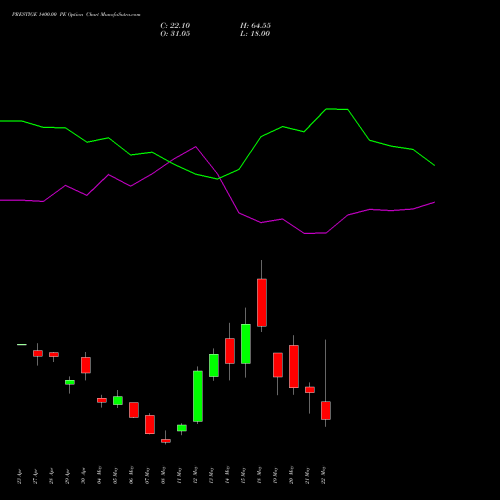
Task: Click the small green candle above 29 Apr
Action: [70, 382]
